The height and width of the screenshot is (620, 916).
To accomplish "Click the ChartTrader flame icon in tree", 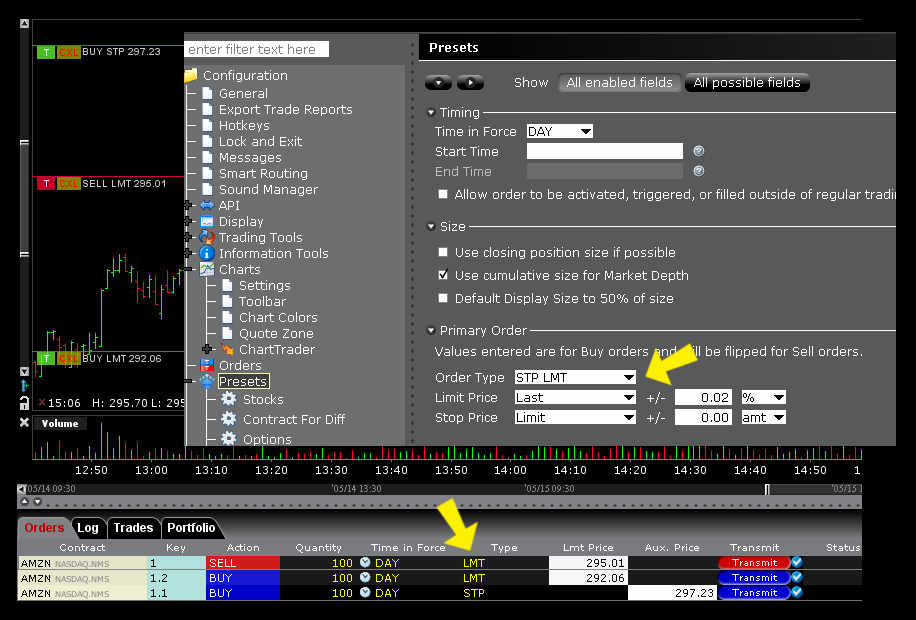I will 227,349.
